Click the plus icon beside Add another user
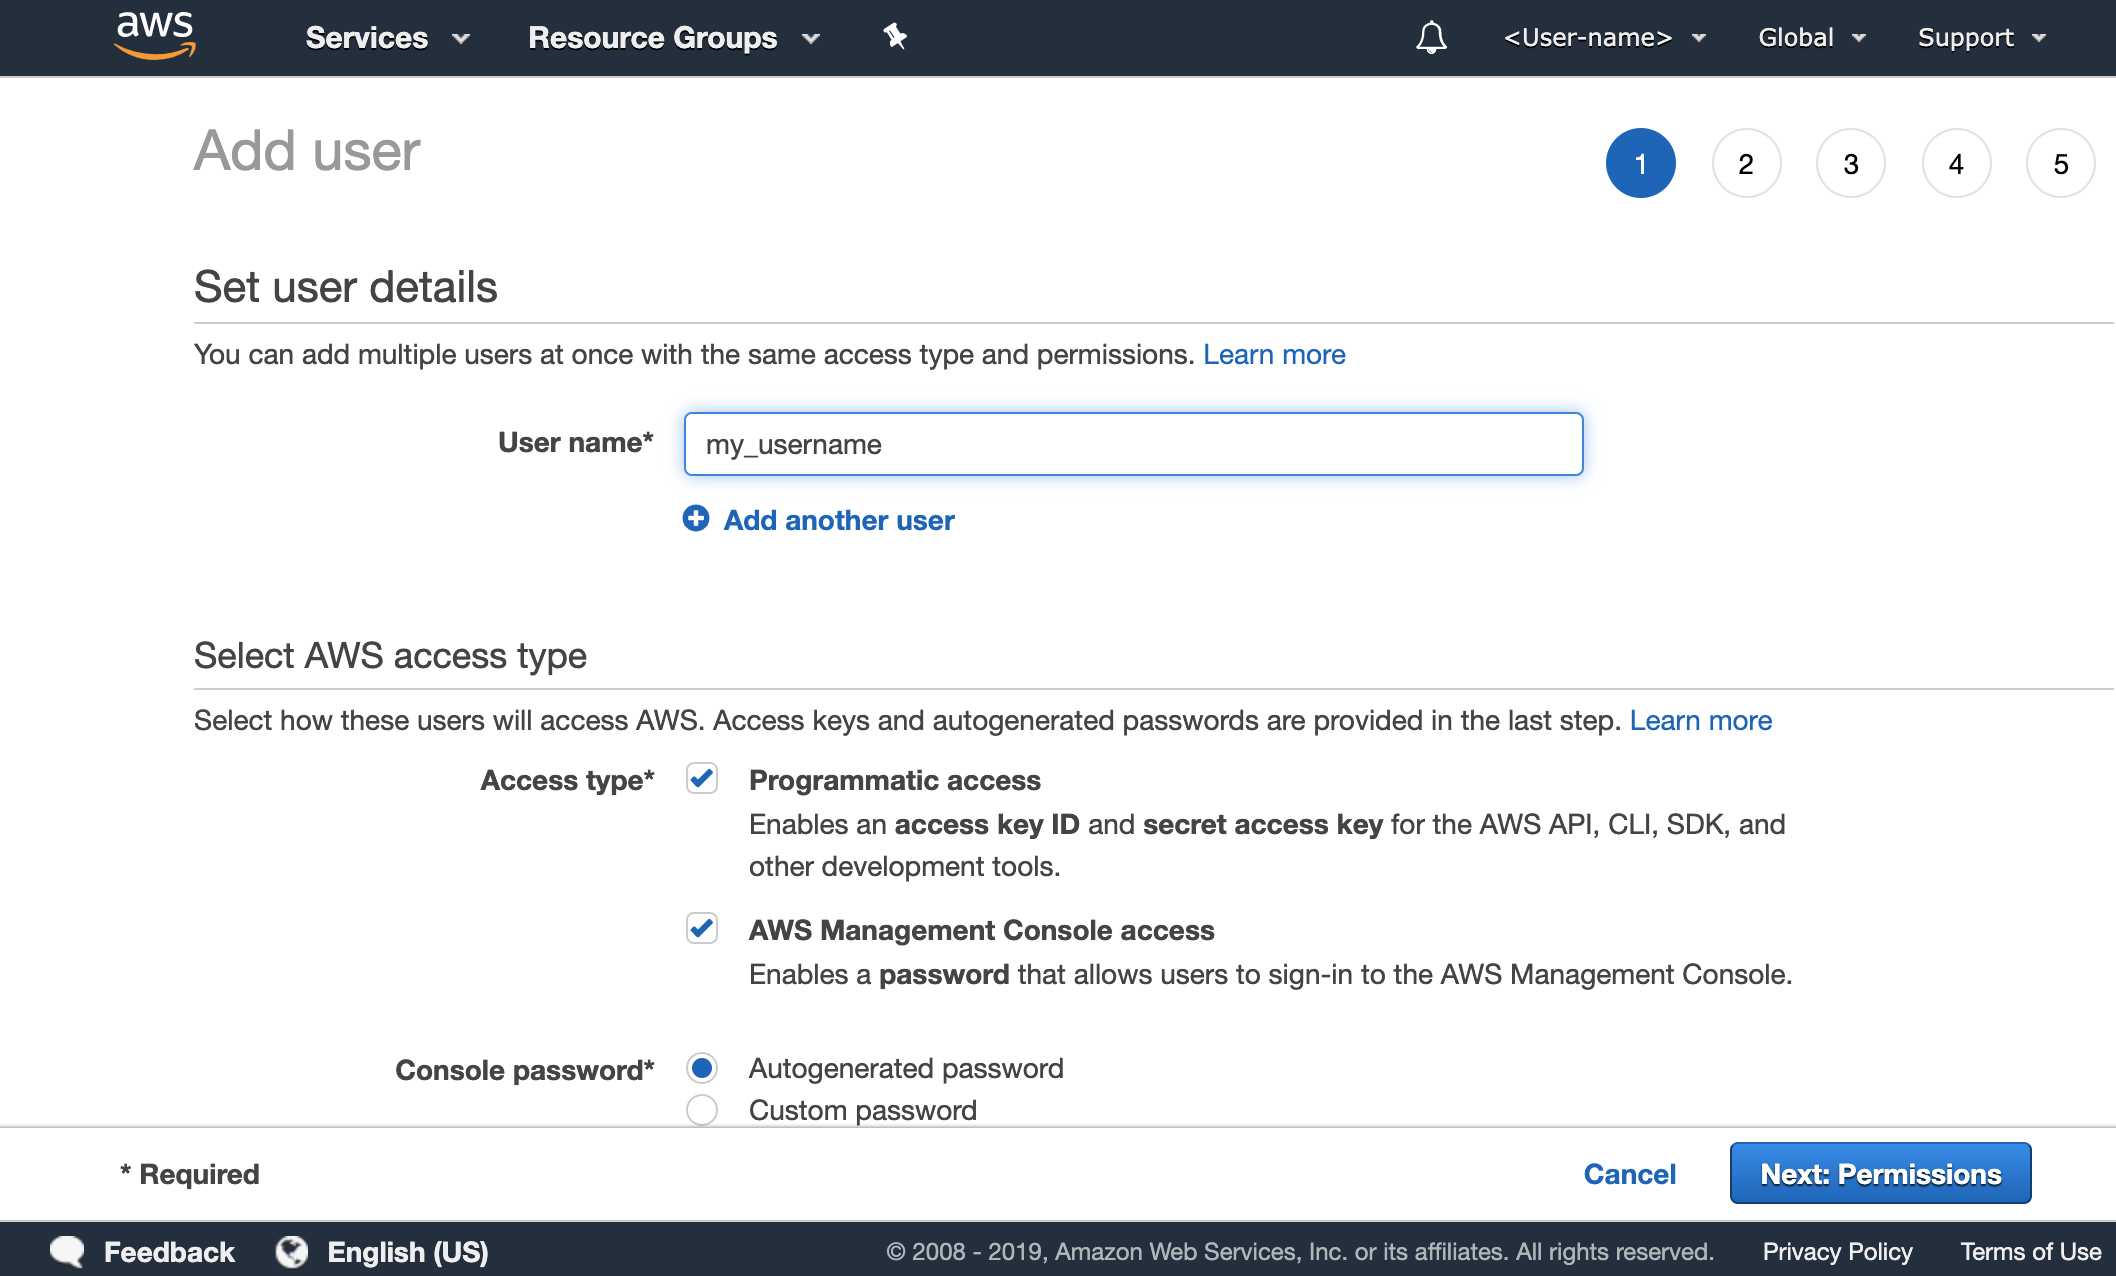 pos(696,519)
